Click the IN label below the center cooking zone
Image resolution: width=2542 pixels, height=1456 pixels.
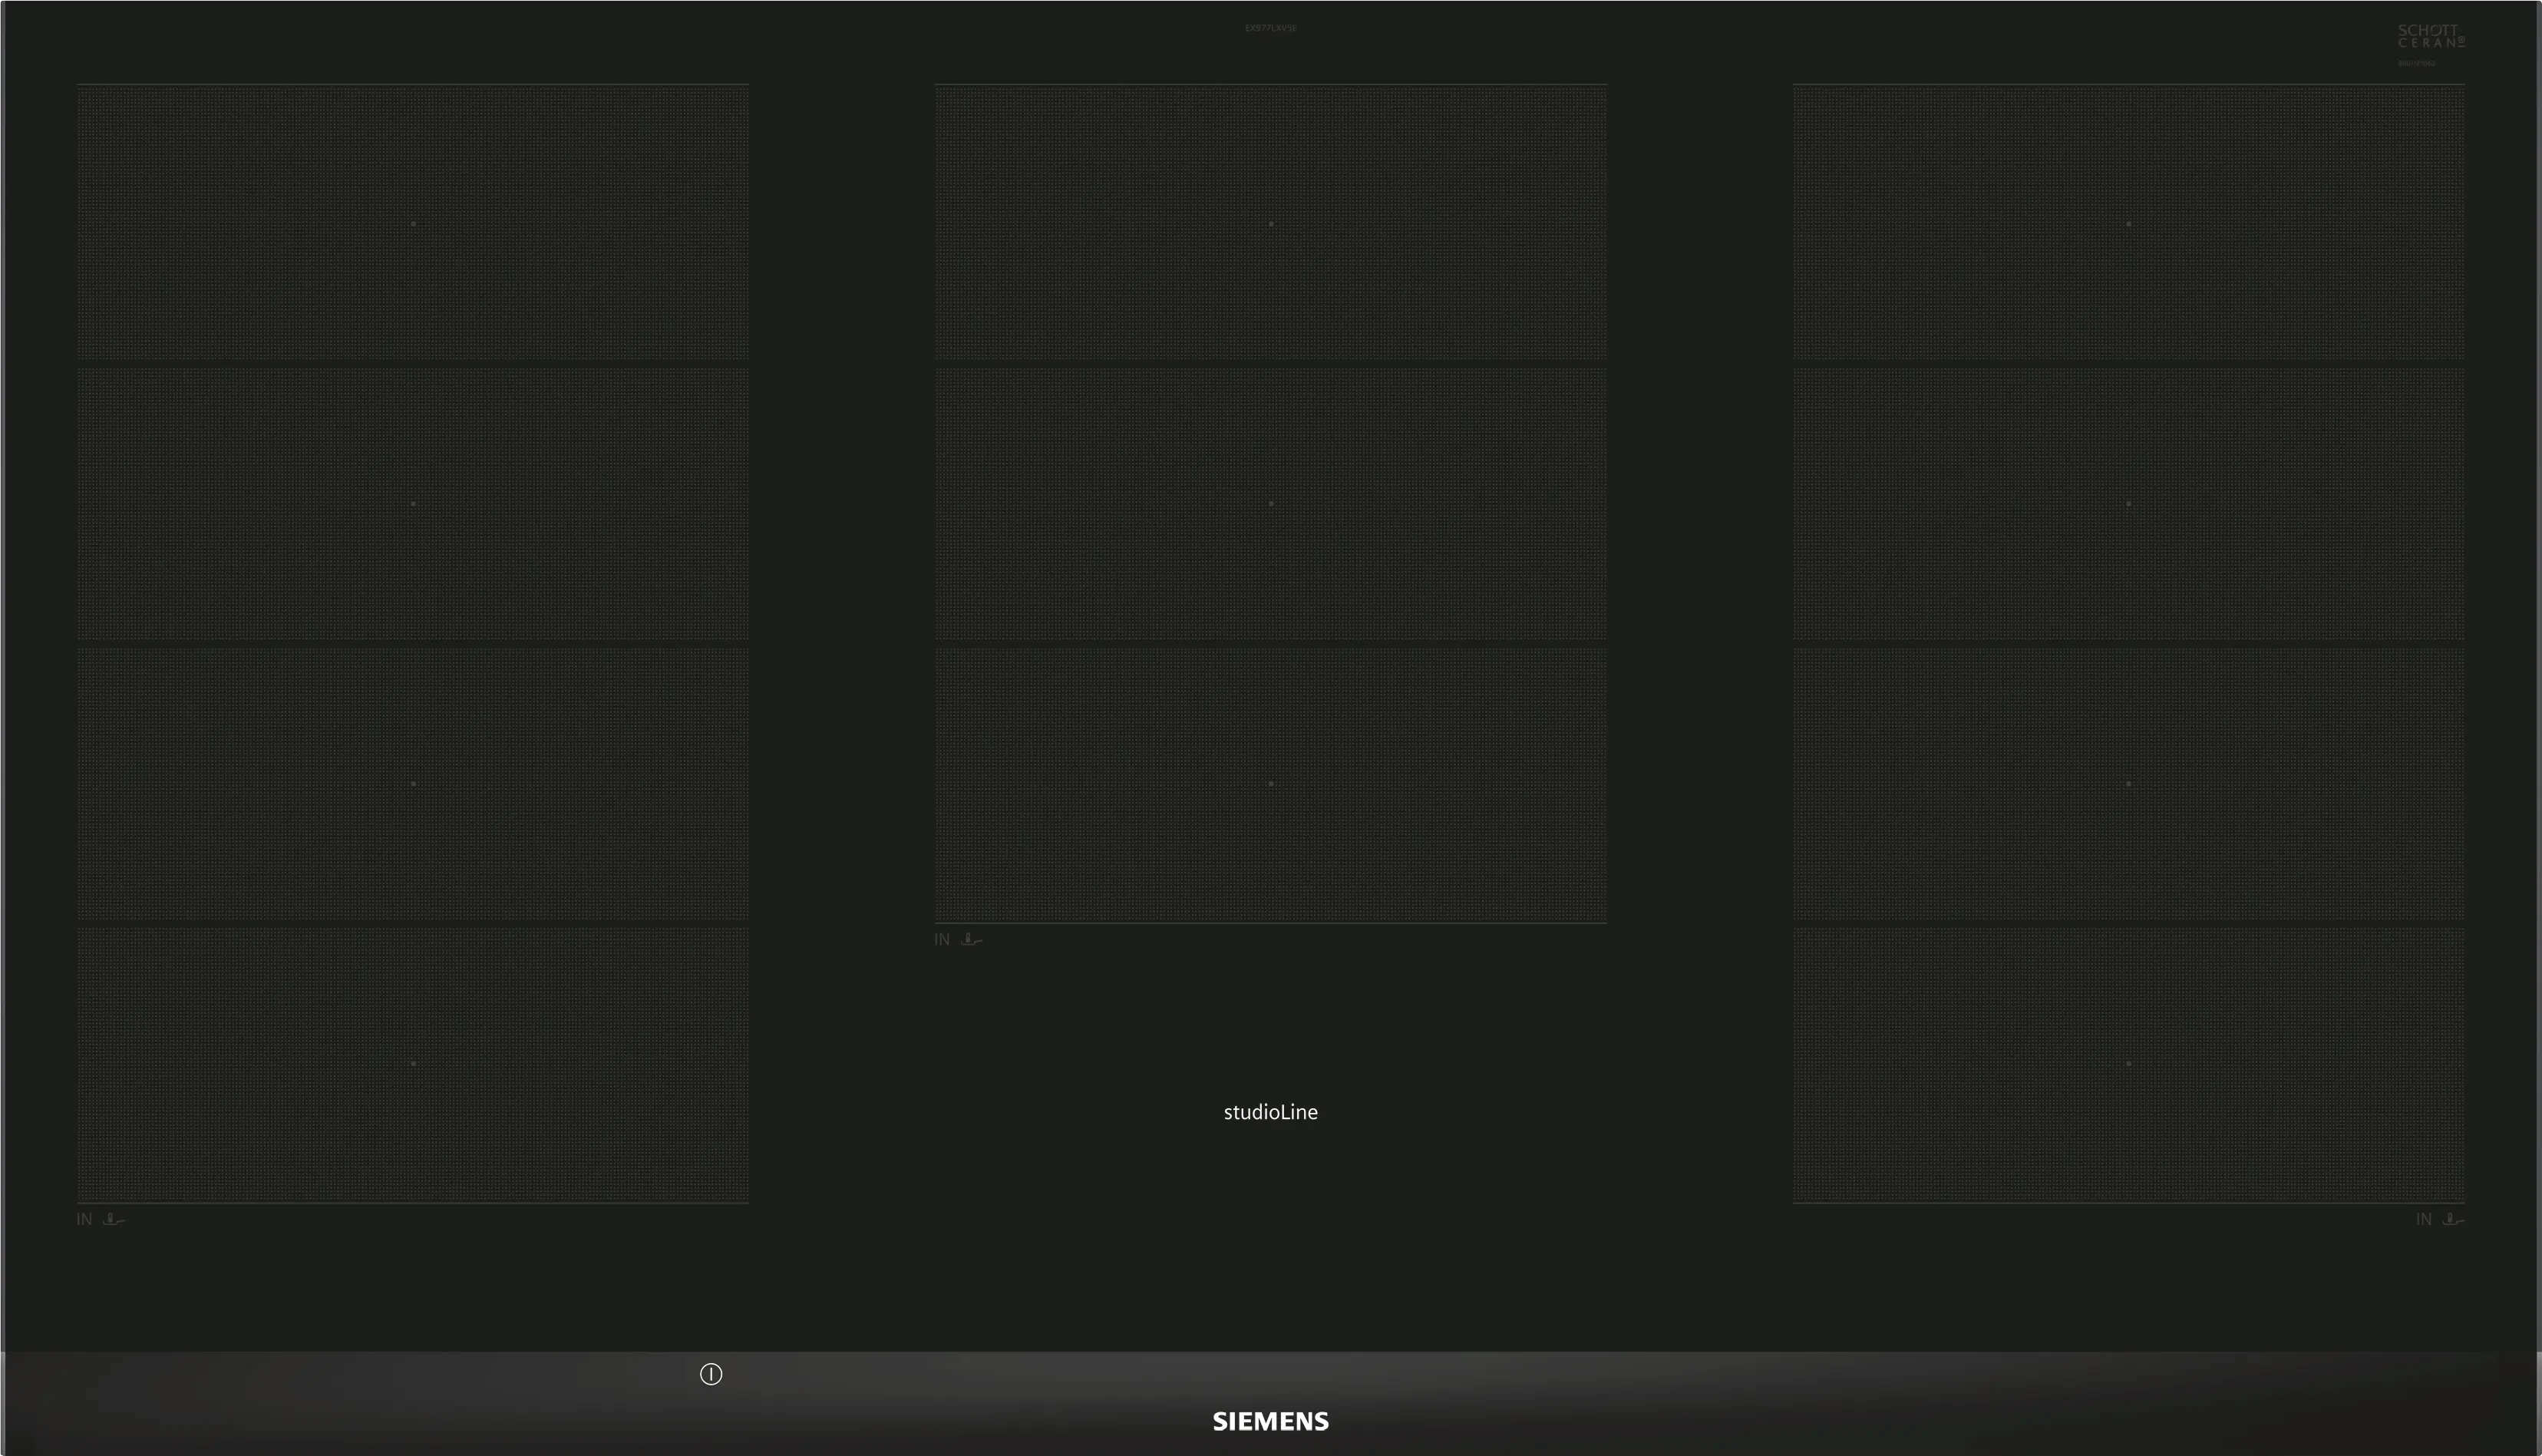942,939
